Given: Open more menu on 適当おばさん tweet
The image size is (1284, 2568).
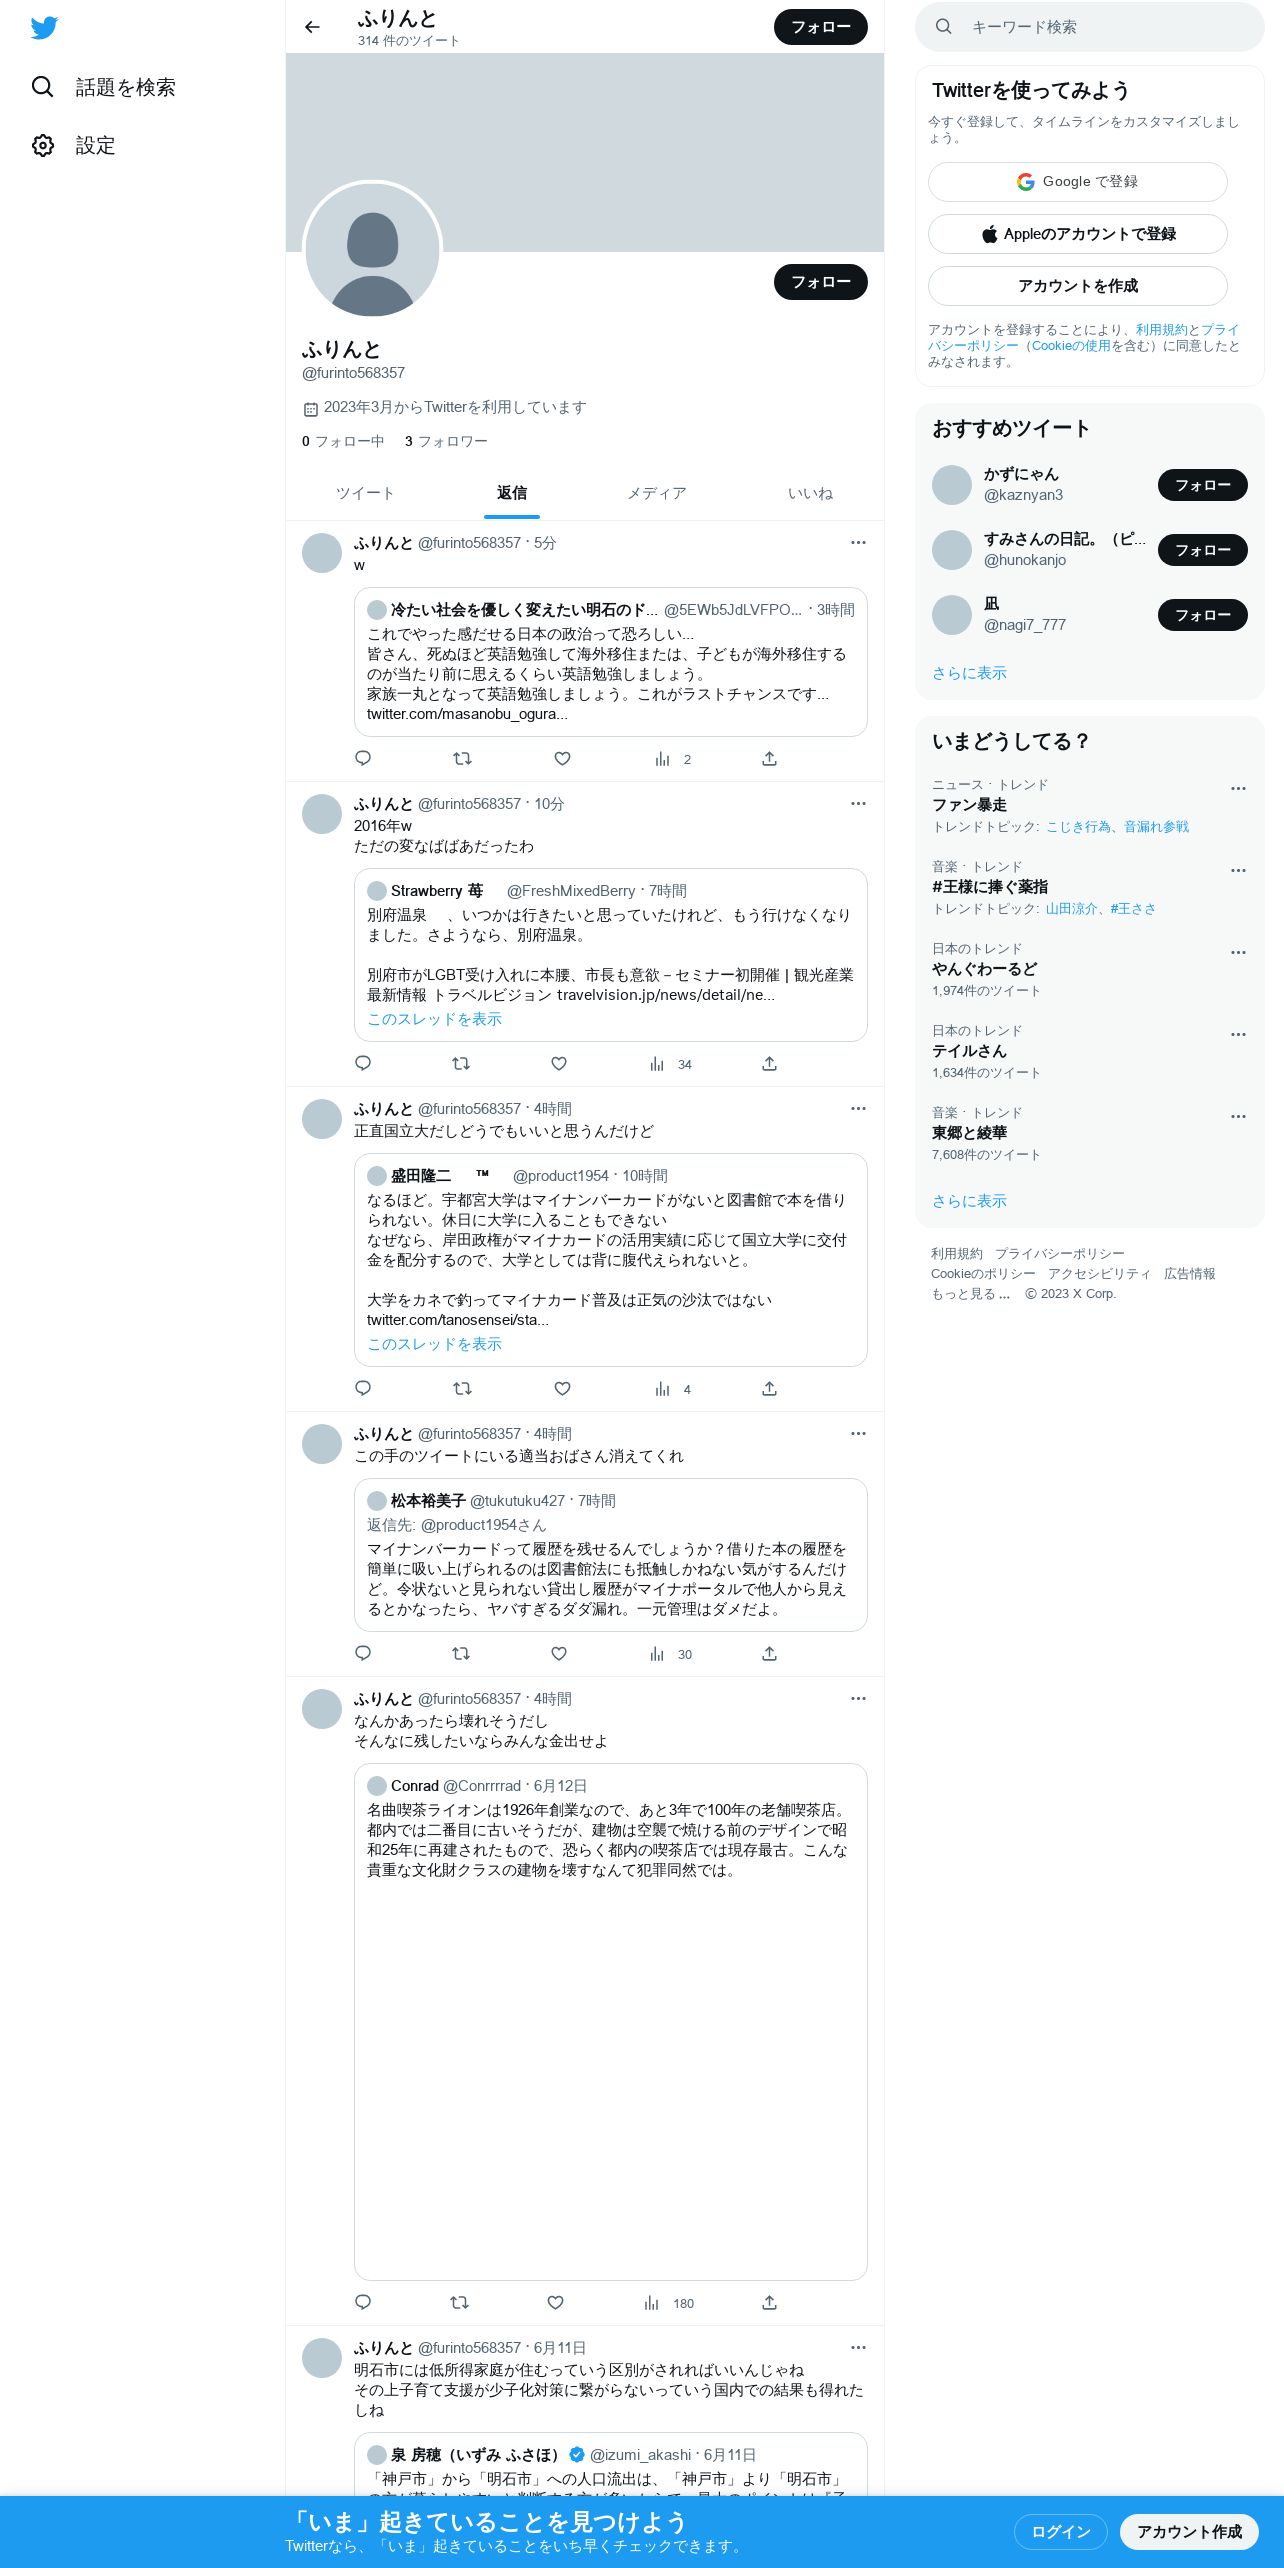Looking at the screenshot, I should (x=858, y=1433).
